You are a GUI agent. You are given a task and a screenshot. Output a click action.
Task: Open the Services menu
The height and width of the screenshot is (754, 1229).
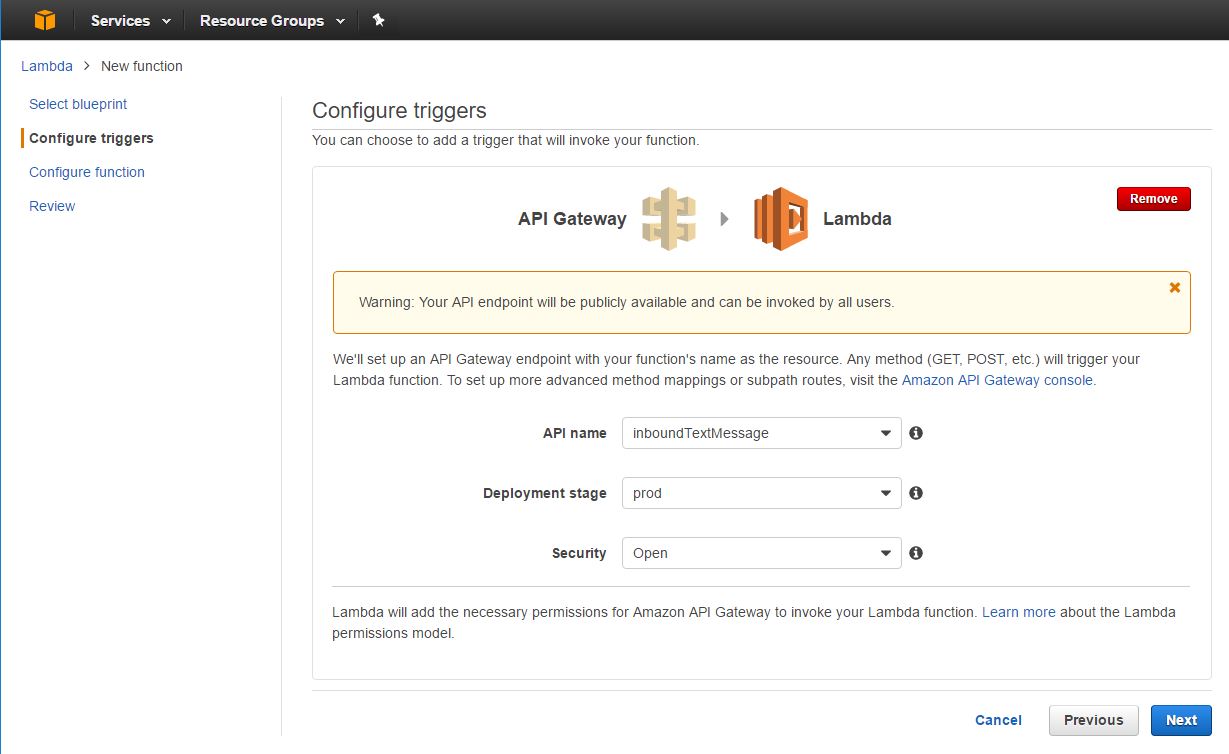pos(130,20)
